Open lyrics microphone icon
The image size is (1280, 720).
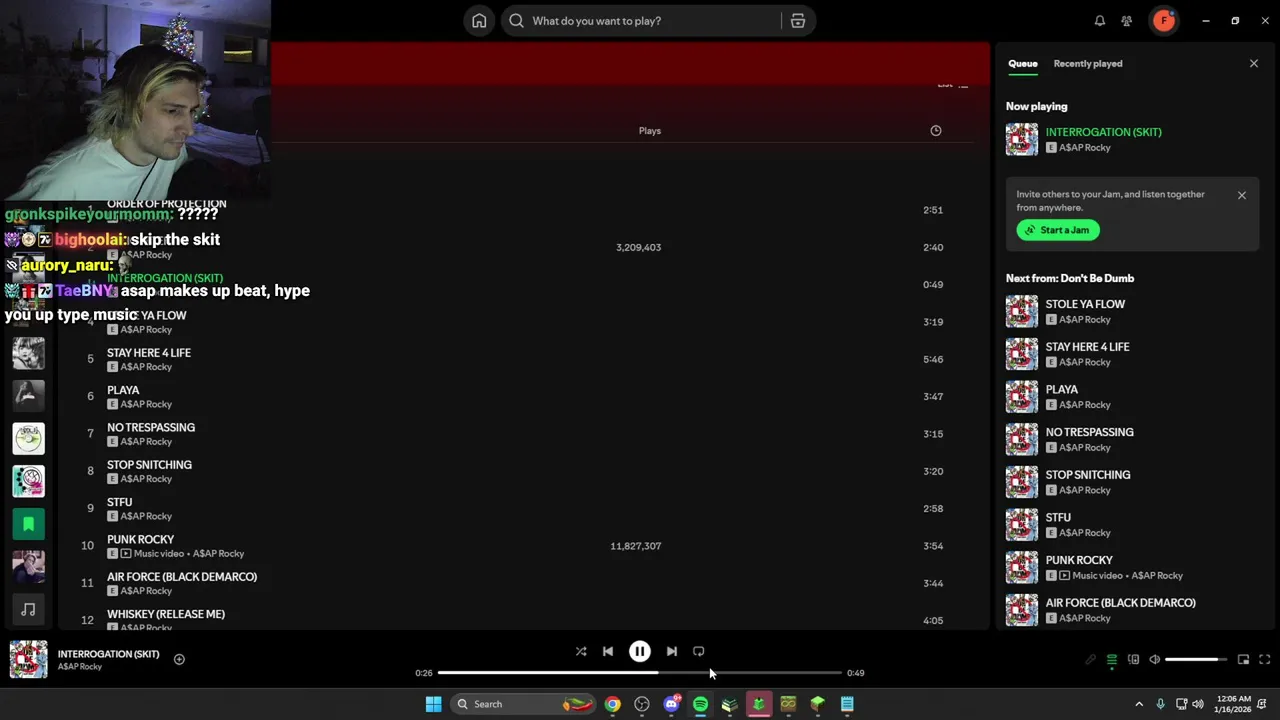(1090, 660)
